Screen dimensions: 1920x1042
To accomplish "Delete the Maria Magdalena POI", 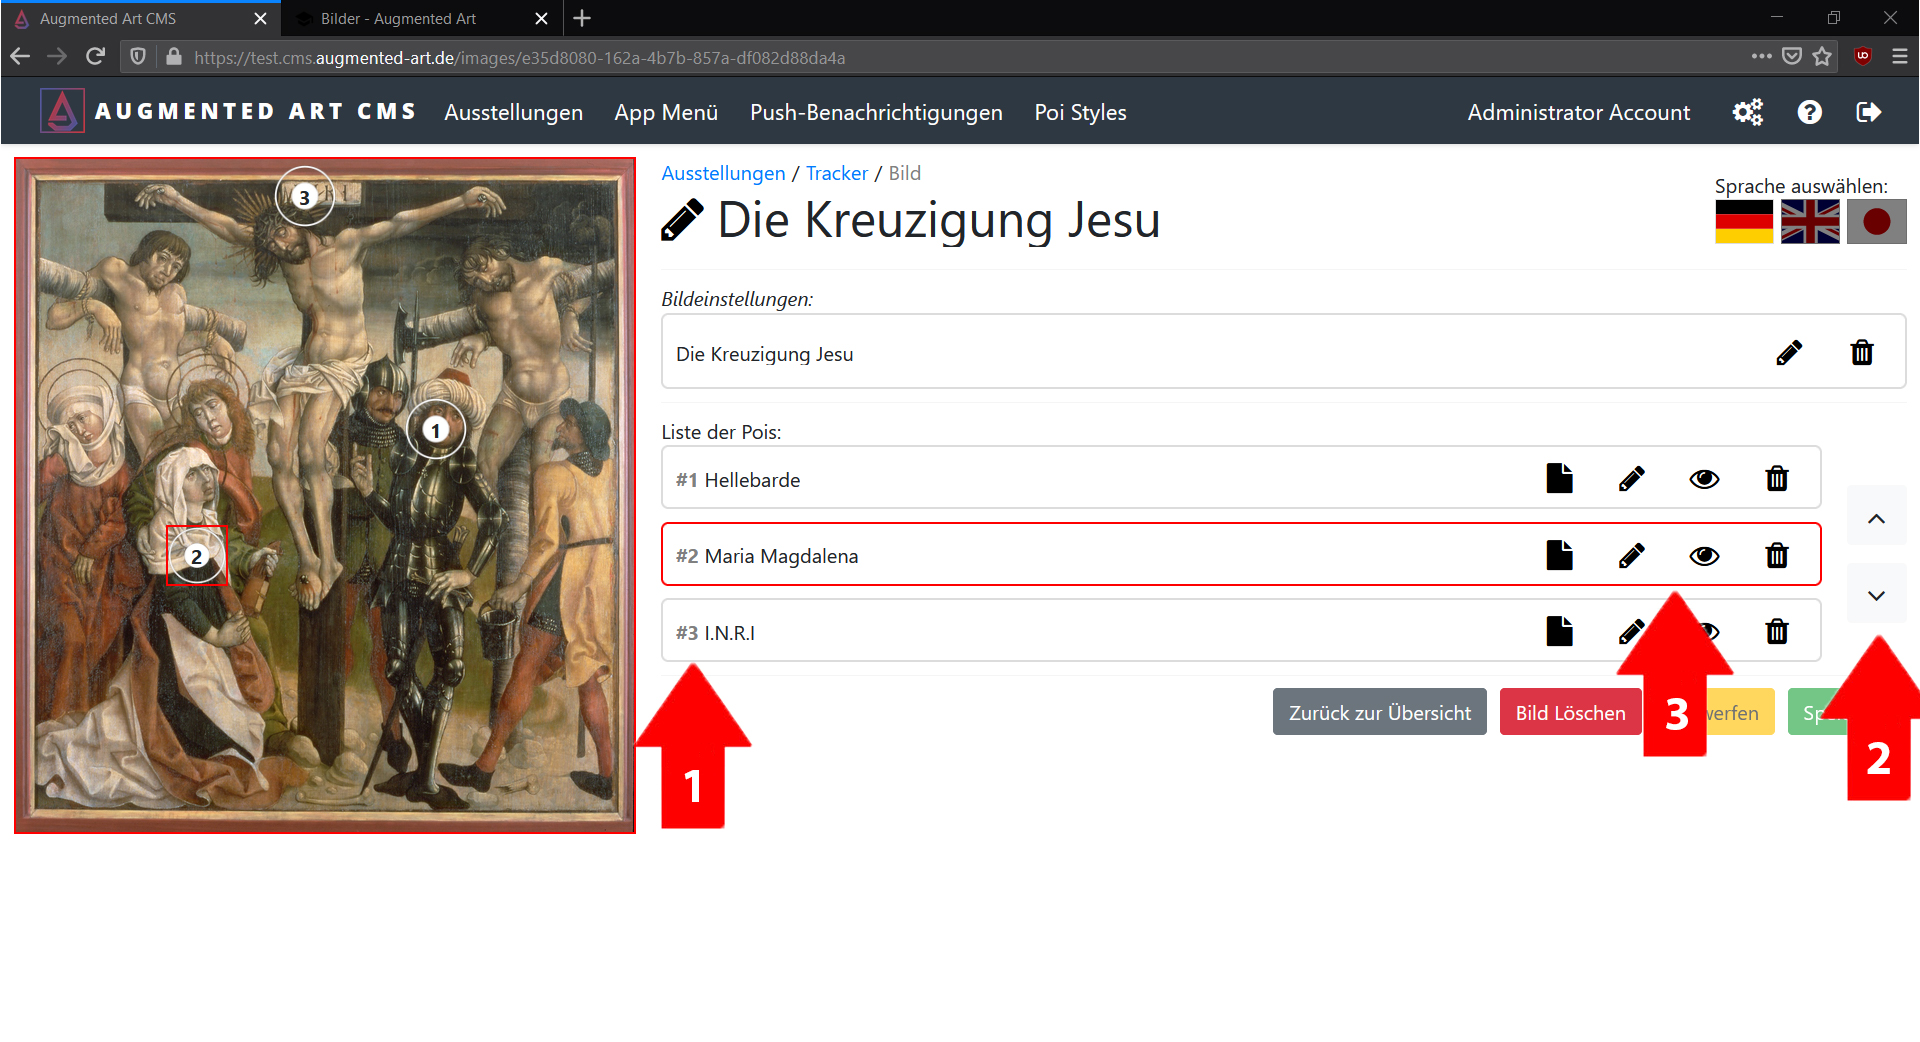I will [x=1777, y=555].
